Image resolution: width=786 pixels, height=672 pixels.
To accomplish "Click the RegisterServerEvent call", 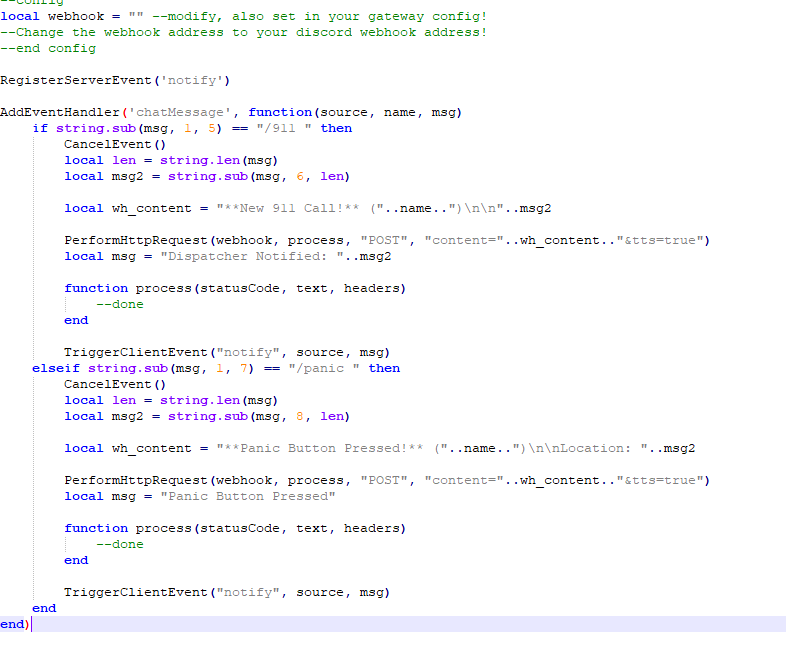I will click(115, 81).
